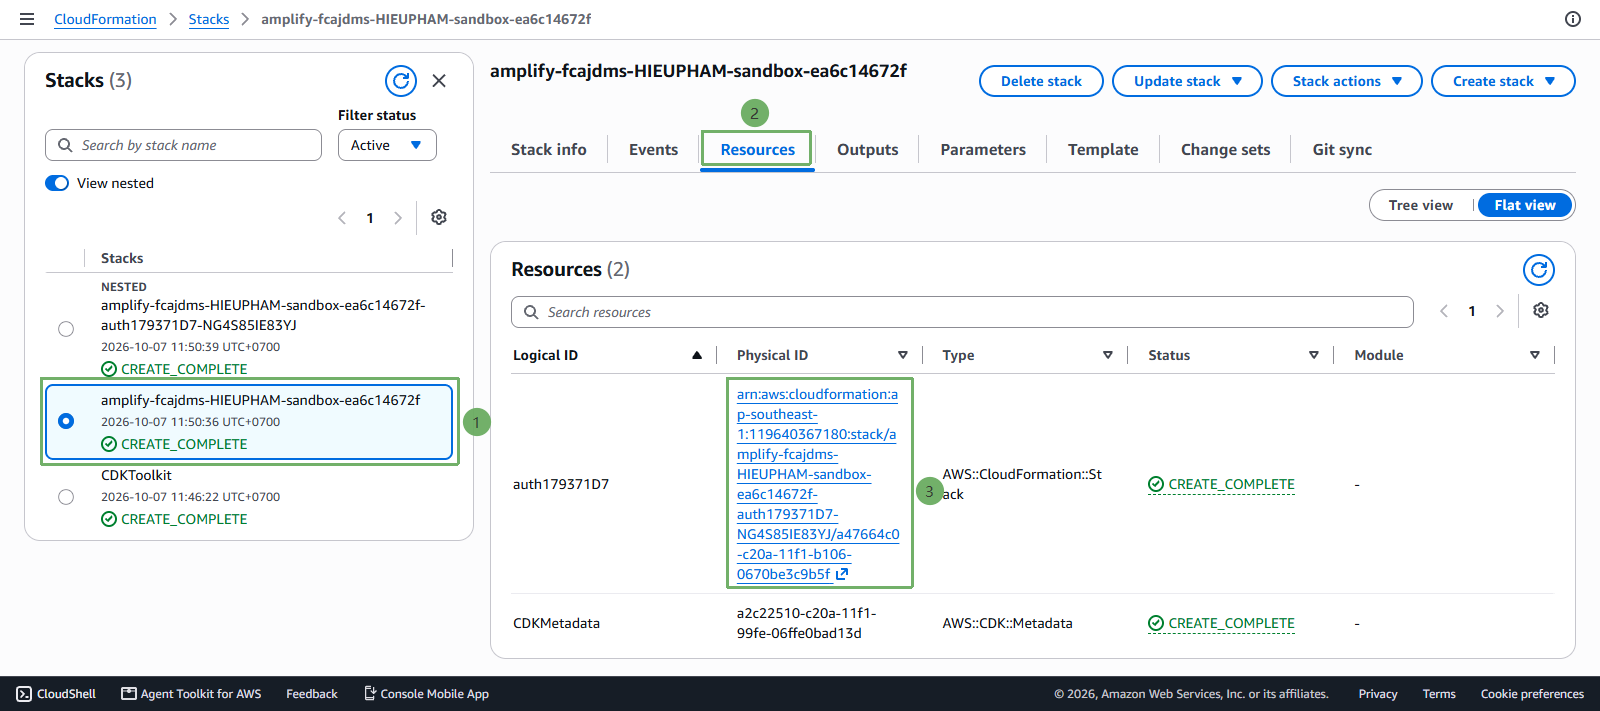Viewport: 1600px width, 711px height.
Task: Open CloudShell from the footer
Action: coord(57,694)
